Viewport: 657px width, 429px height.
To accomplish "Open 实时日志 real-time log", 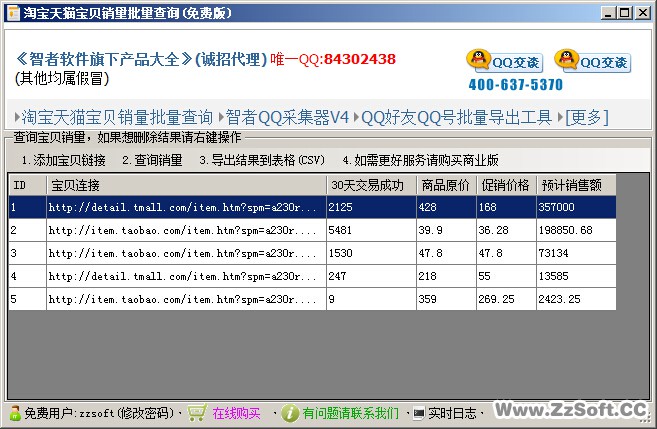I will (452, 413).
